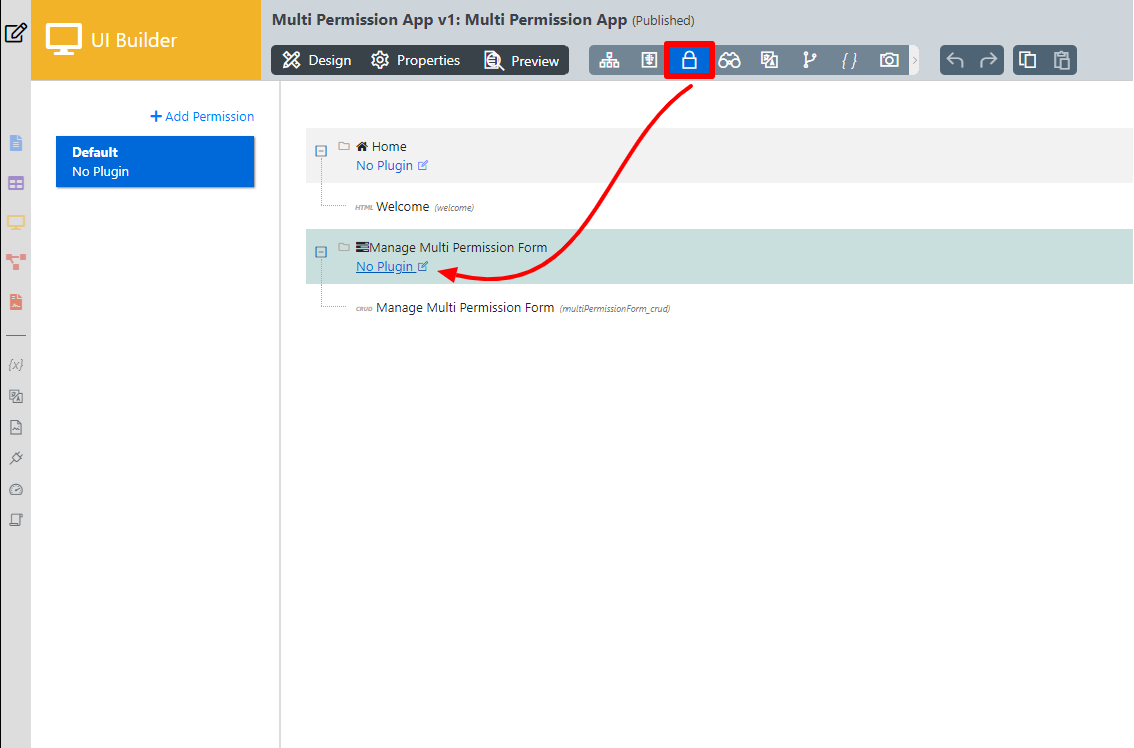The height and width of the screenshot is (748, 1134).
Task: Select the Default permission entry
Action: click(155, 162)
